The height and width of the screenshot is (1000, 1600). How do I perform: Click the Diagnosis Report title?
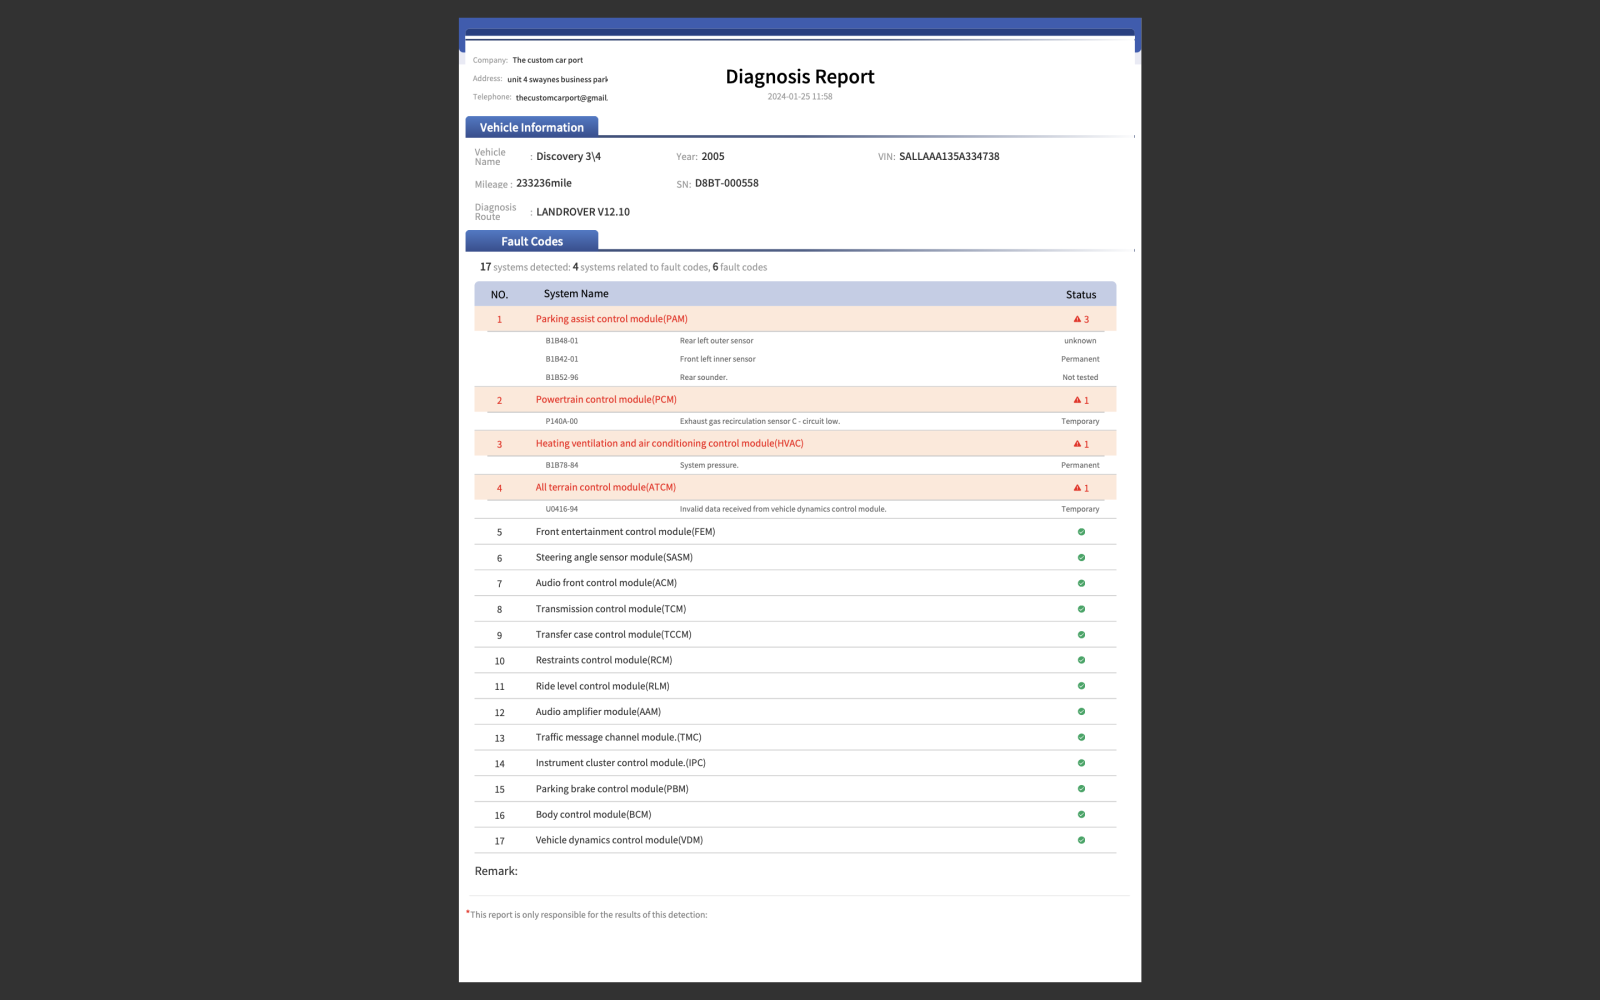coord(800,77)
